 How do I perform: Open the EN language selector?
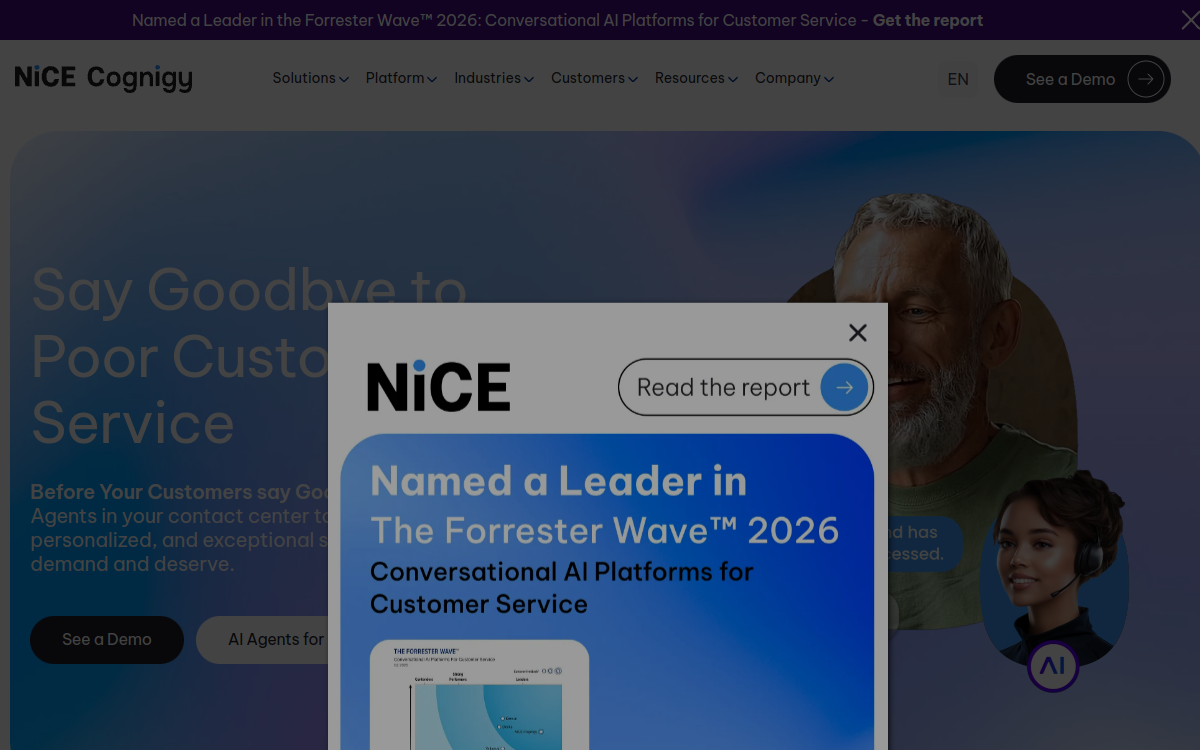[958, 79]
